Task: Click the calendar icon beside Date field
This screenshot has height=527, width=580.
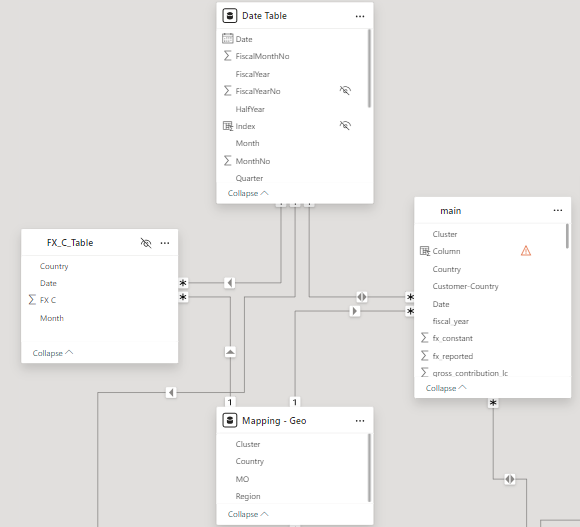Action: coord(227,38)
